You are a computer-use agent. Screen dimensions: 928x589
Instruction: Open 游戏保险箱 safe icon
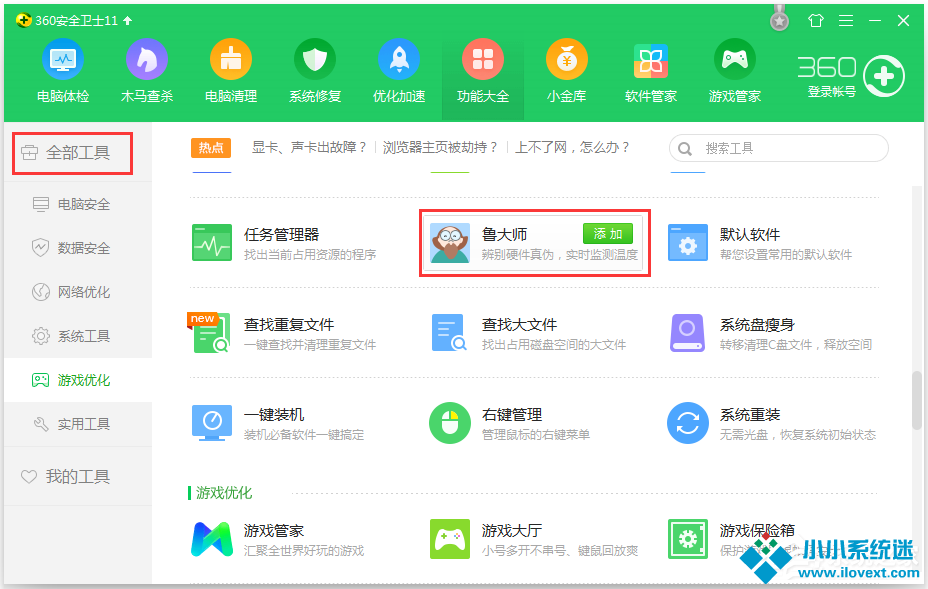[x=688, y=539]
